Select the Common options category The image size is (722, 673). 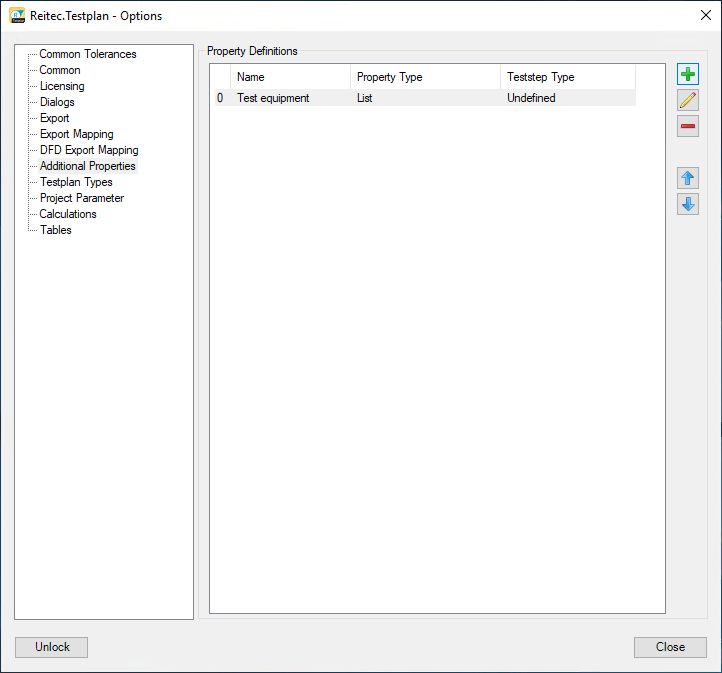pyautogui.click(x=60, y=70)
